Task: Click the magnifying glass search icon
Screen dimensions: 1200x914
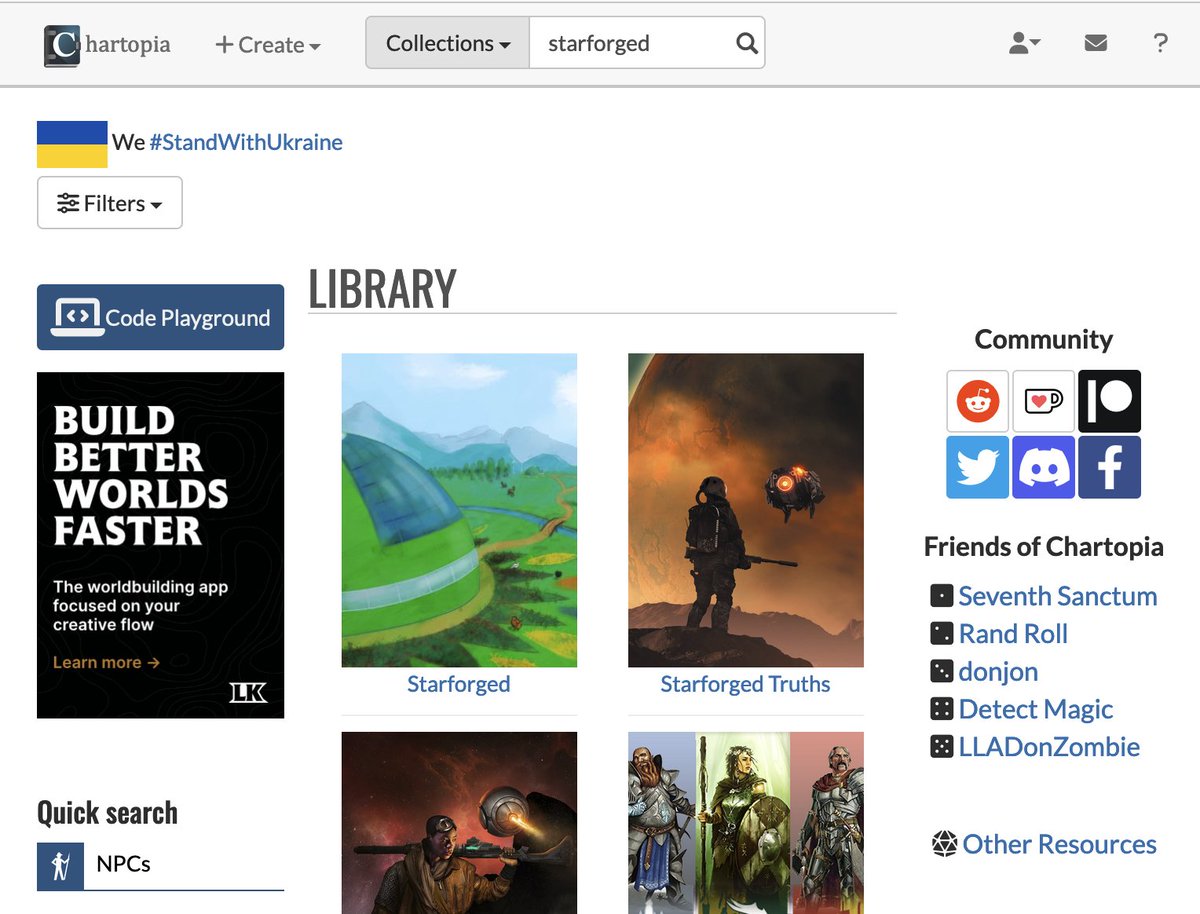Action: [747, 43]
